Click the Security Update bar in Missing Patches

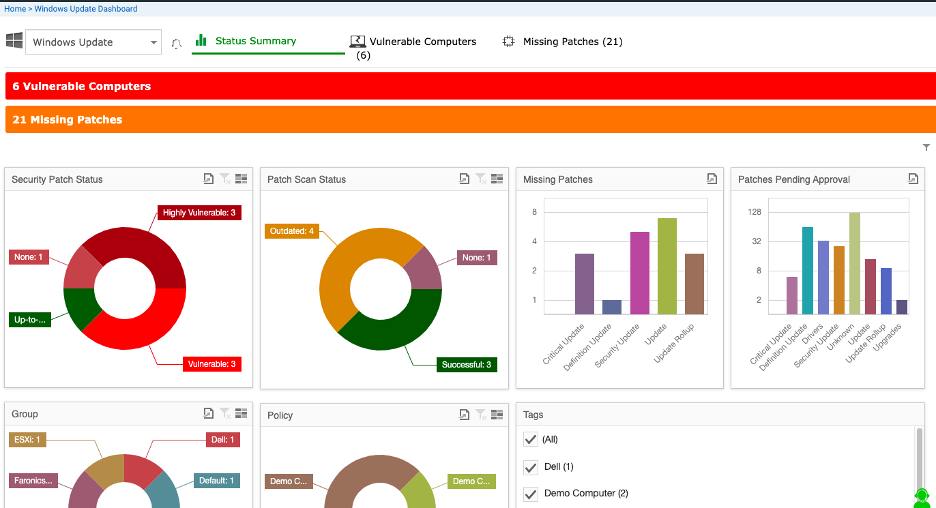639,273
